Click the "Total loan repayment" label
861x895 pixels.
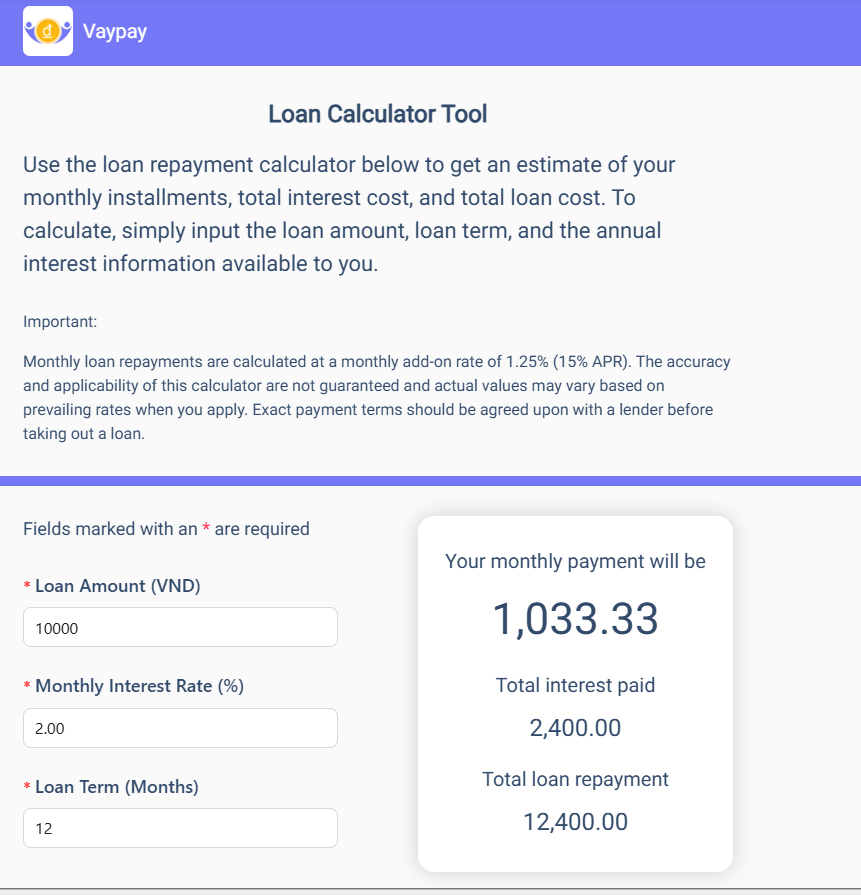tap(575, 779)
